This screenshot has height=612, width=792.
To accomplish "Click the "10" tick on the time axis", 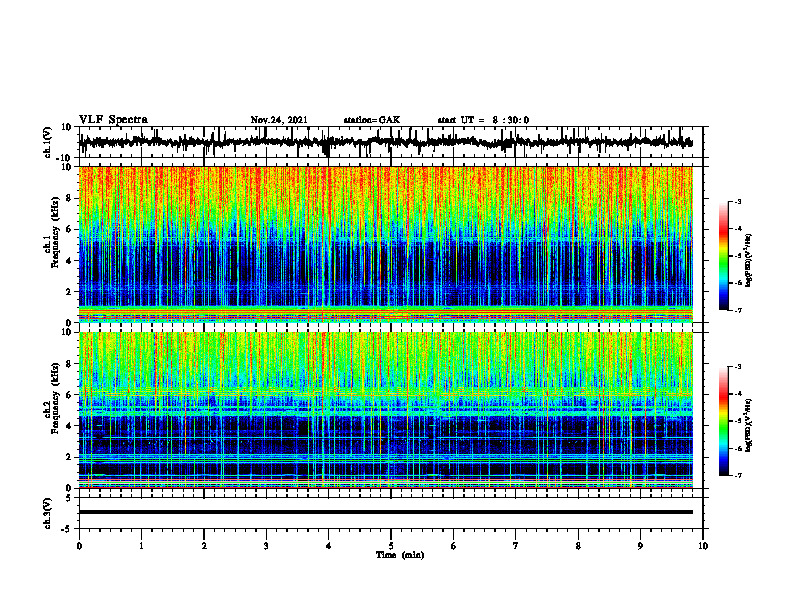I will point(703,546).
